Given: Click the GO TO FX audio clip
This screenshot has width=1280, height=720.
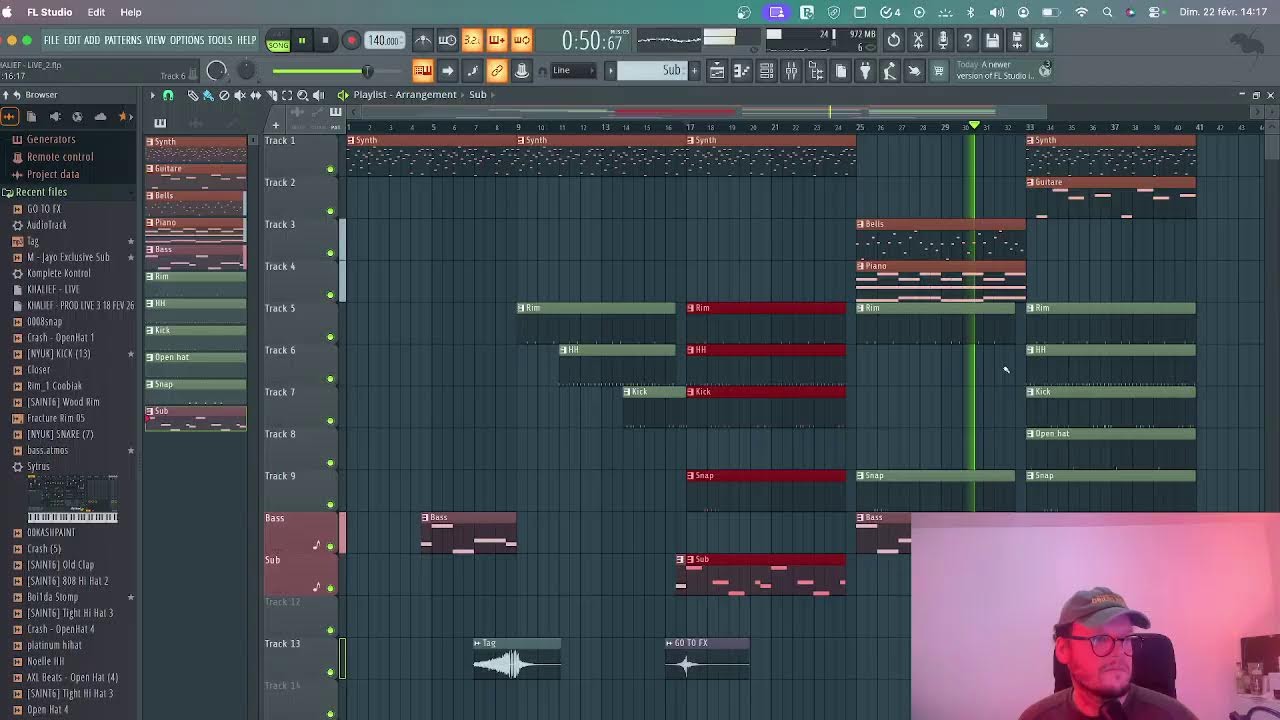Looking at the screenshot, I should (707, 659).
